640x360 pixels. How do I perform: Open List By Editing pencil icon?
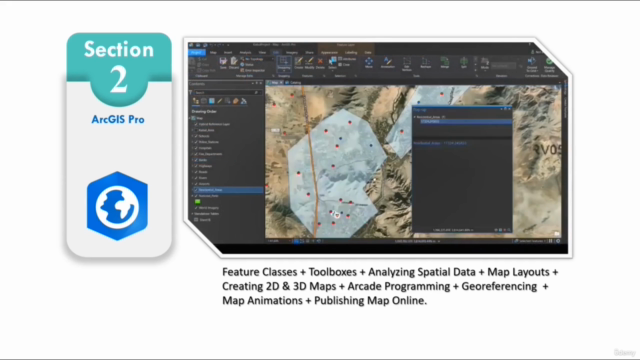coord(220,101)
